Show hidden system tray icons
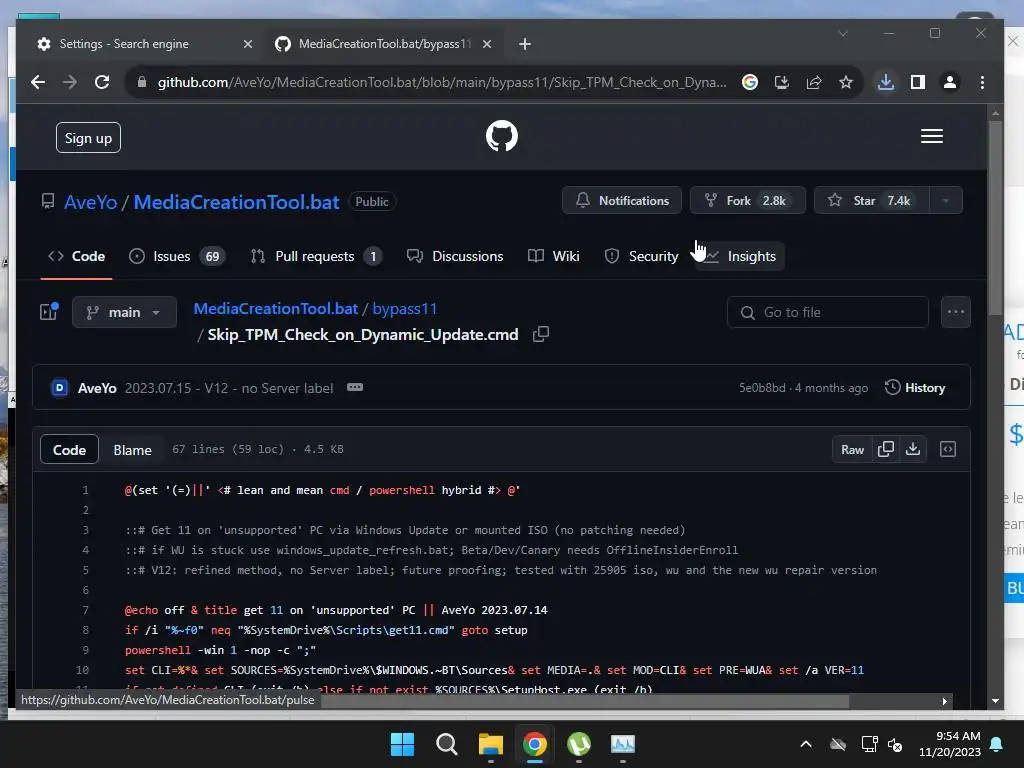Viewport: 1024px width, 768px height. pos(806,744)
